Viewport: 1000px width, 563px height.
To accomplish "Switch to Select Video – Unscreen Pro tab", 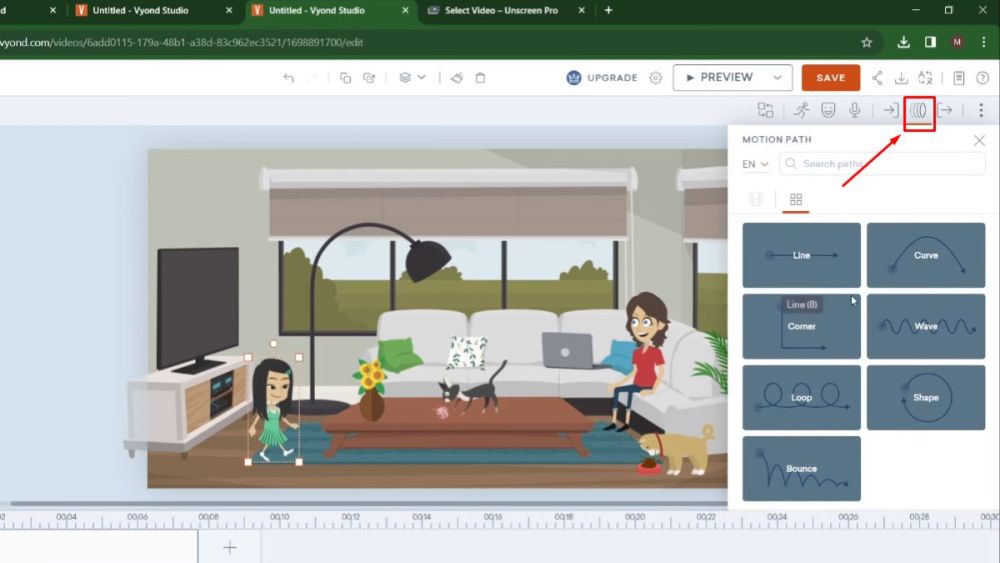I will pyautogui.click(x=501, y=10).
